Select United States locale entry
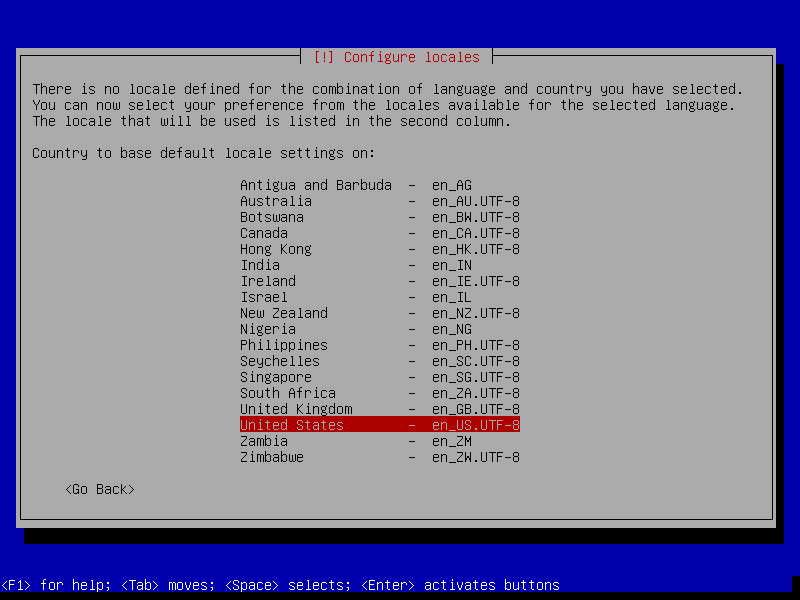This screenshot has height=600, width=800. tap(291, 424)
